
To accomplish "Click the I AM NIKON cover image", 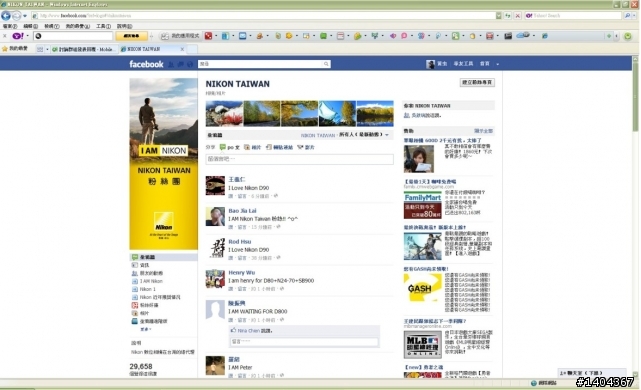I will pos(164,164).
